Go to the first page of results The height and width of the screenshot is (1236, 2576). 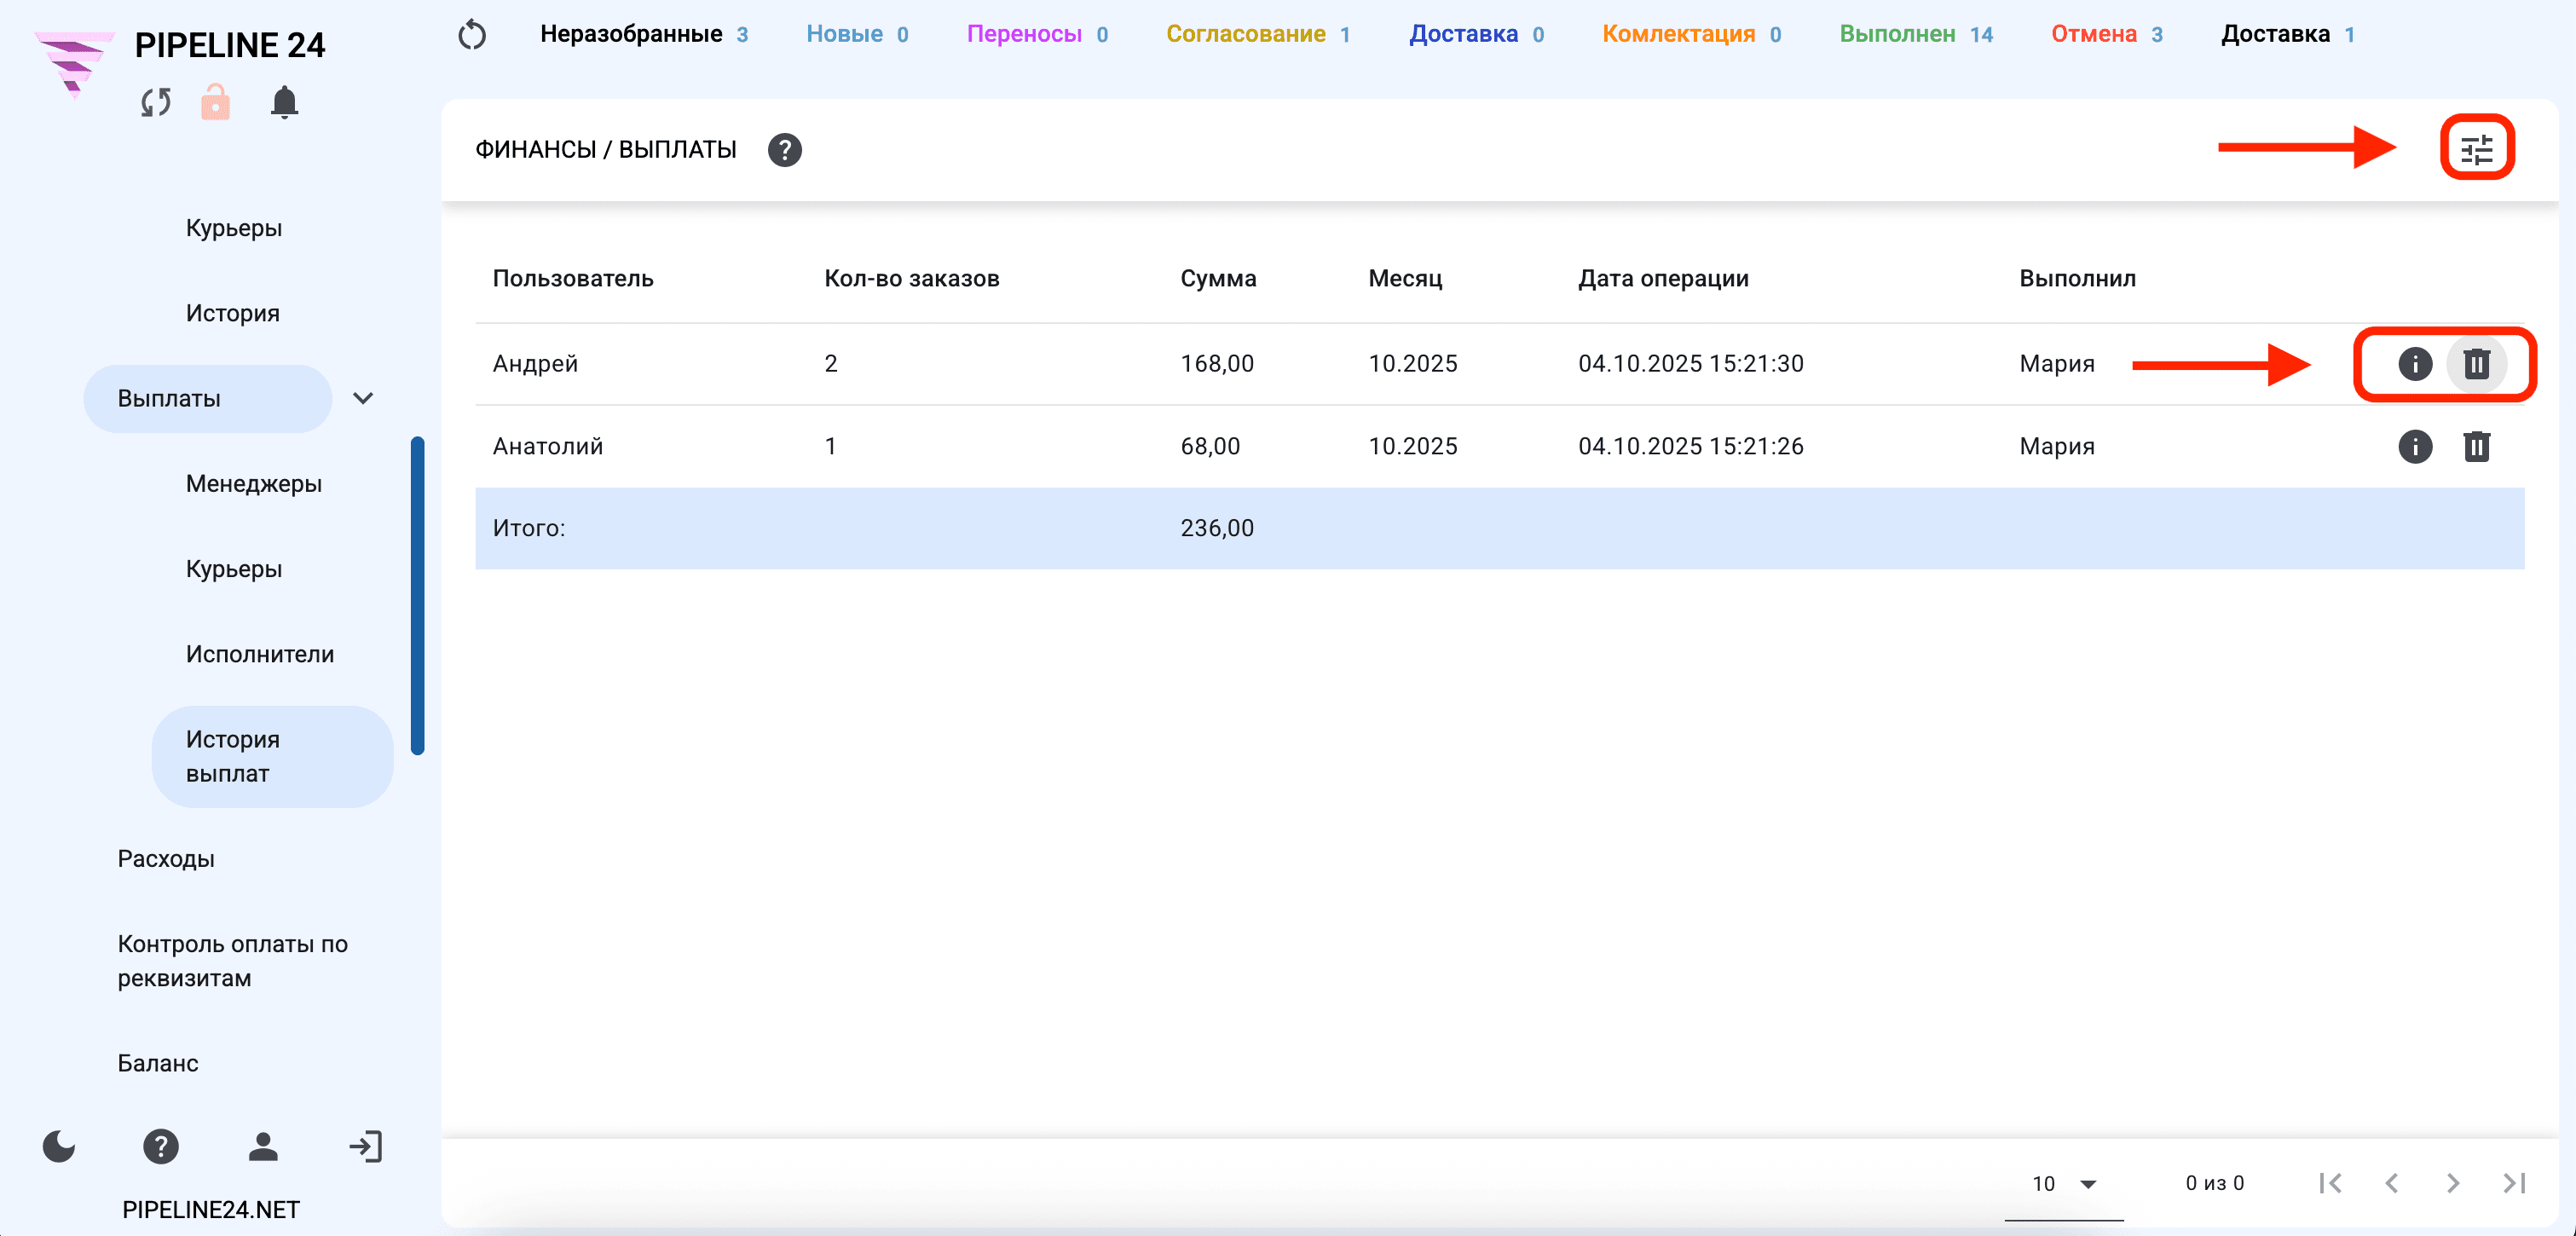2330,1183
